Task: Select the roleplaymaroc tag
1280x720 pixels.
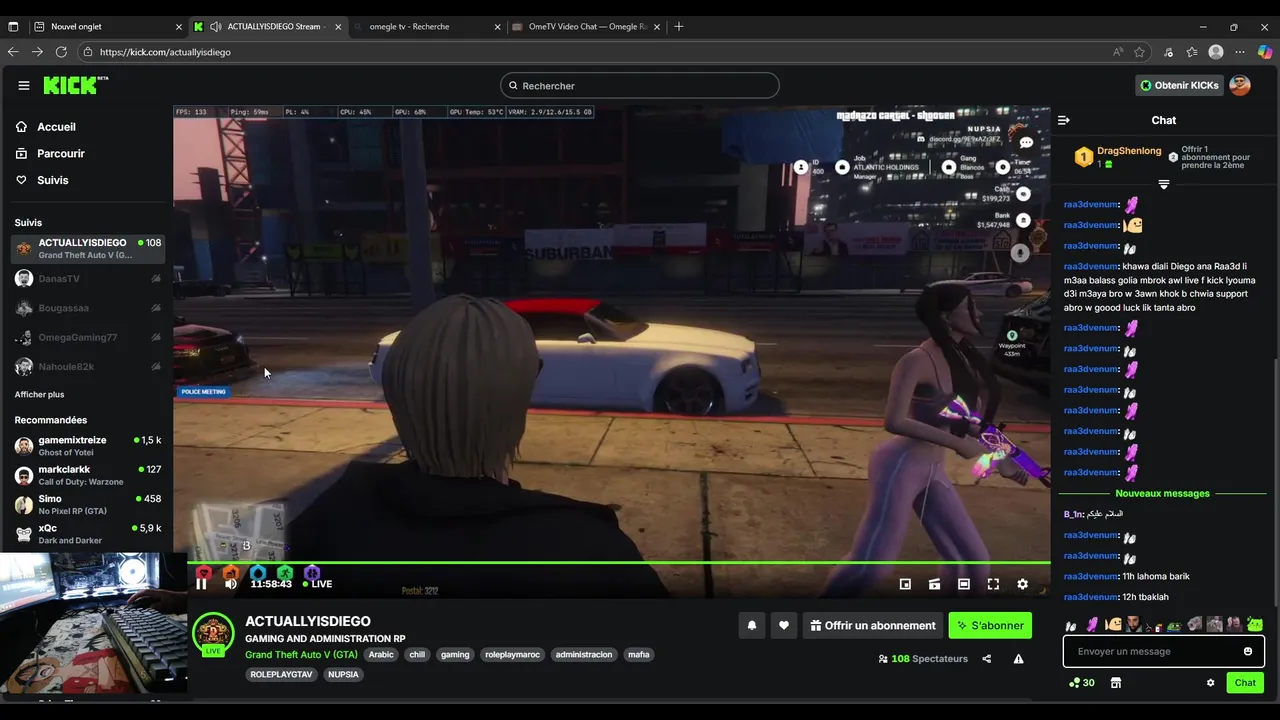Action: coord(512,655)
